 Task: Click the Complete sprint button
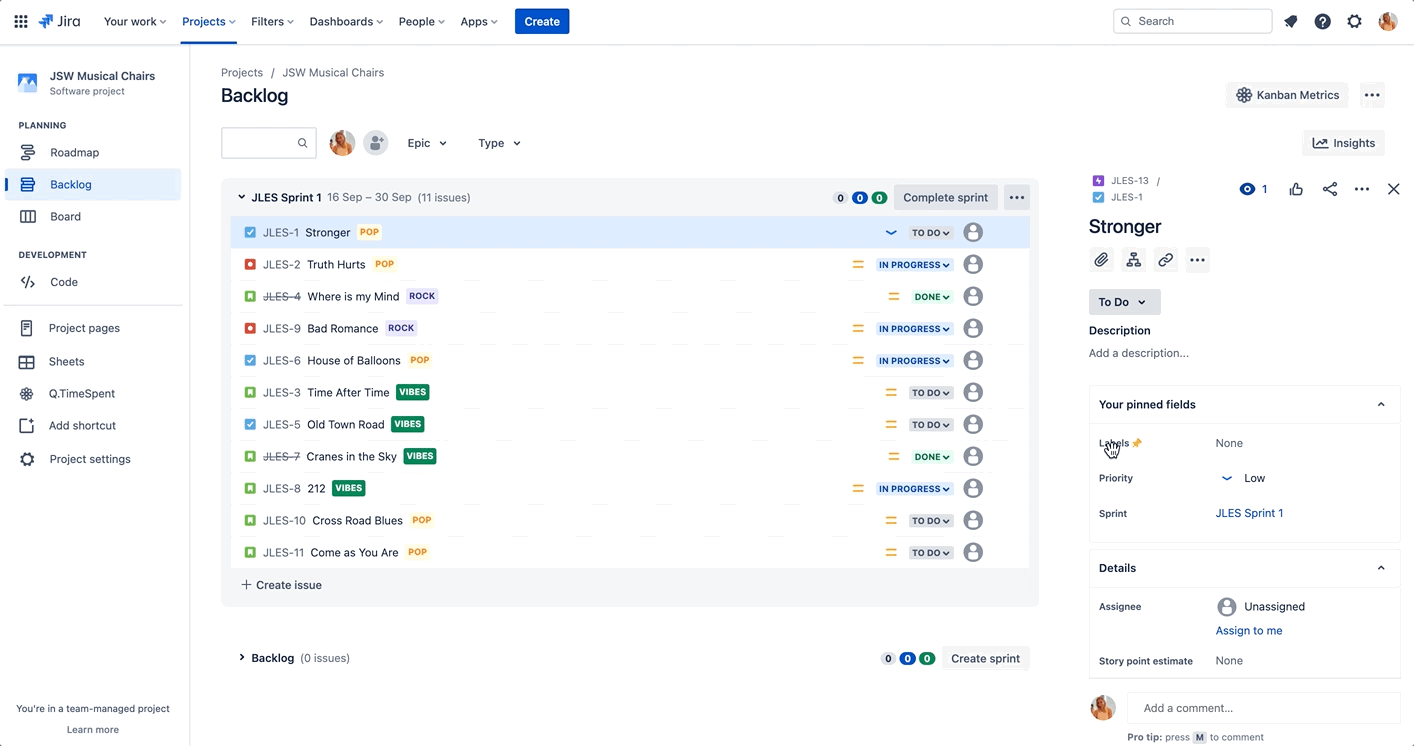[x=945, y=197]
